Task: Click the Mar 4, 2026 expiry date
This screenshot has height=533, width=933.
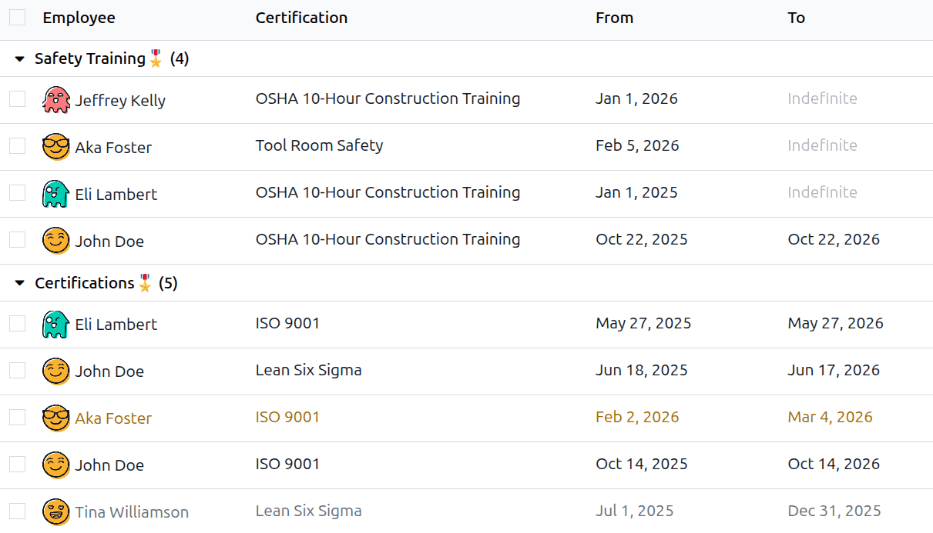Action: [x=830, y=417]
